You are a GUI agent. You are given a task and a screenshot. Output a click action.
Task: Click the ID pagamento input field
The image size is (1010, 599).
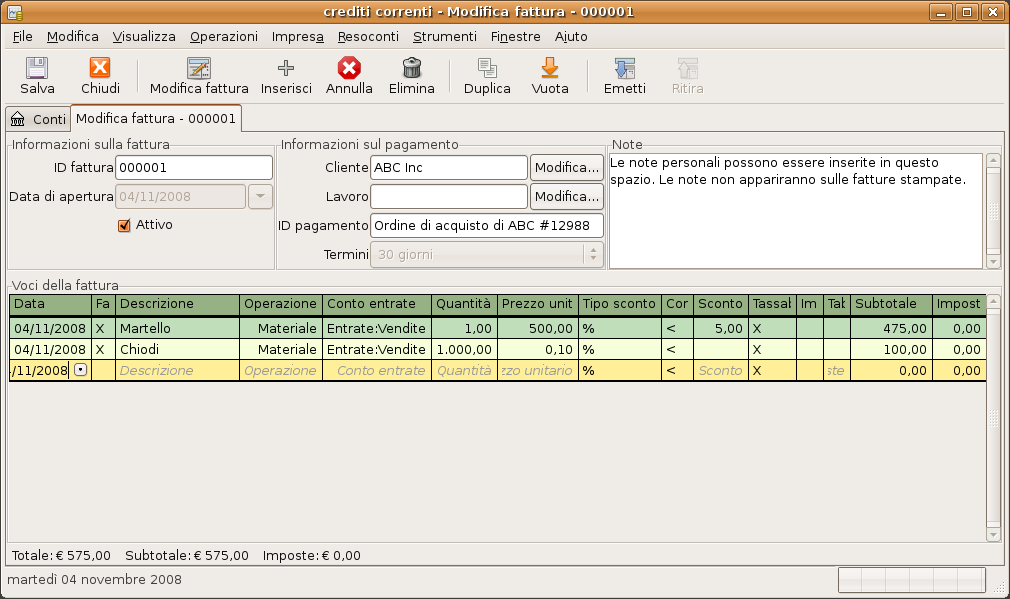click(487, 225)
